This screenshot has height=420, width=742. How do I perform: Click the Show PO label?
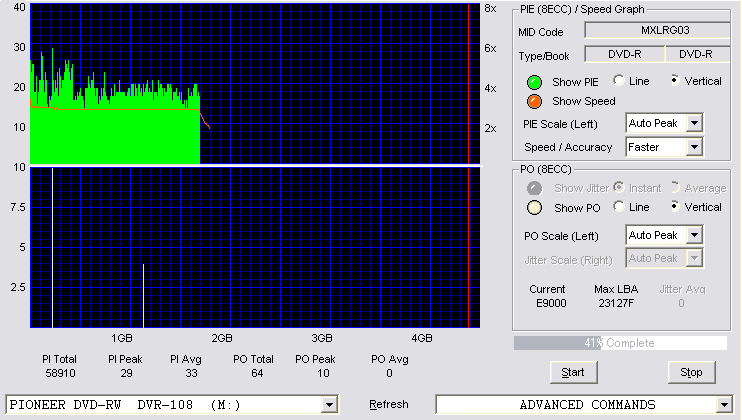click(577, 208)
